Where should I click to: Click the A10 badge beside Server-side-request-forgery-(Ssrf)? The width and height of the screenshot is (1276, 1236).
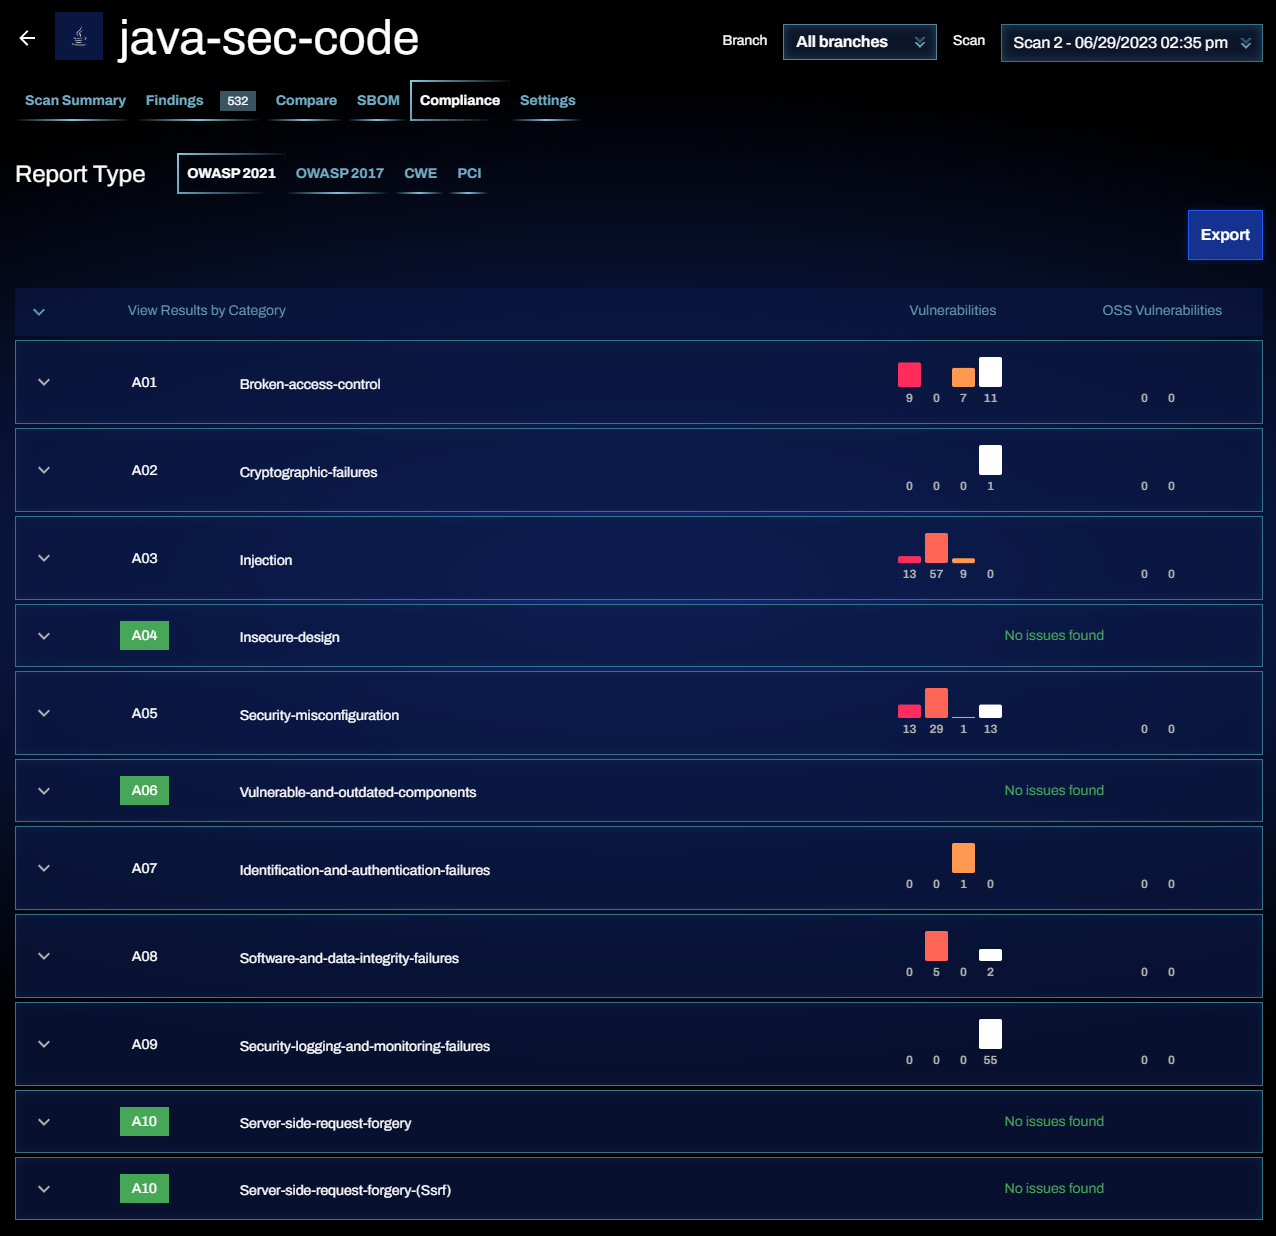click(x=144, y=1188)
